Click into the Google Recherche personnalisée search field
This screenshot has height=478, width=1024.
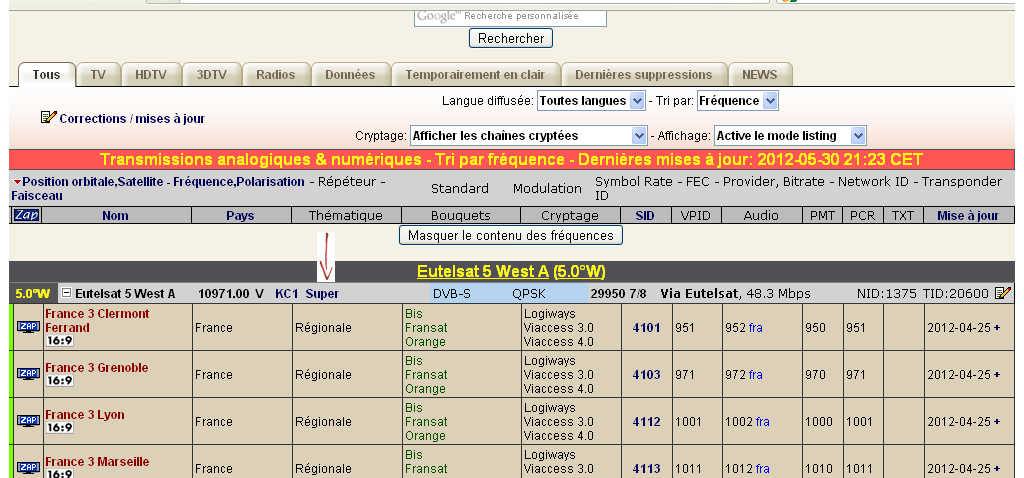[510, 16]
